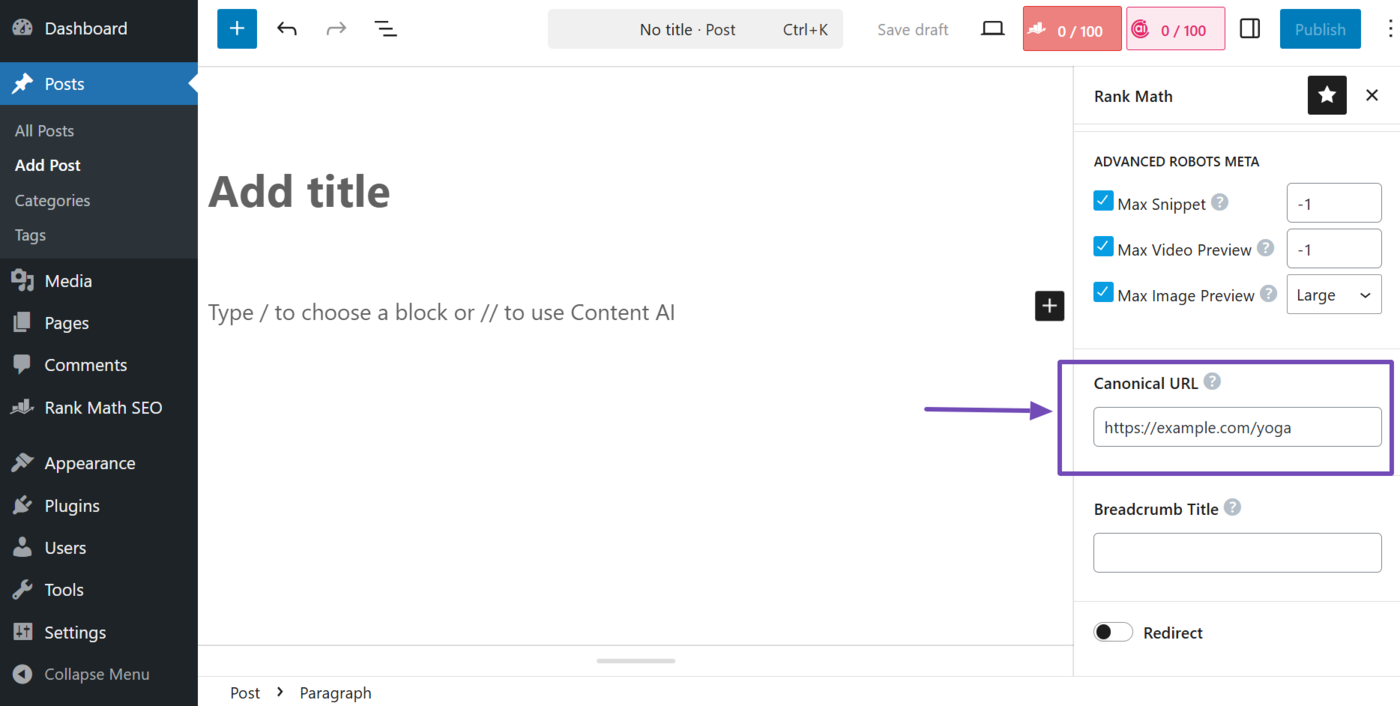Open the Max Image Preview Large dropdown

pyautogui.click(x=1333, y=295)
